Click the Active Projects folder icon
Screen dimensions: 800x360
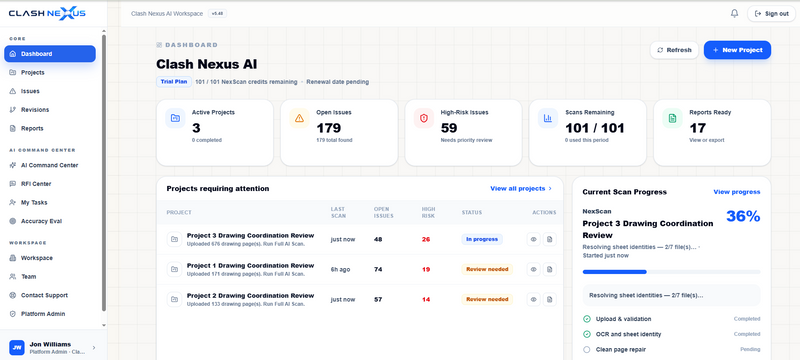[x=175, y=118]
